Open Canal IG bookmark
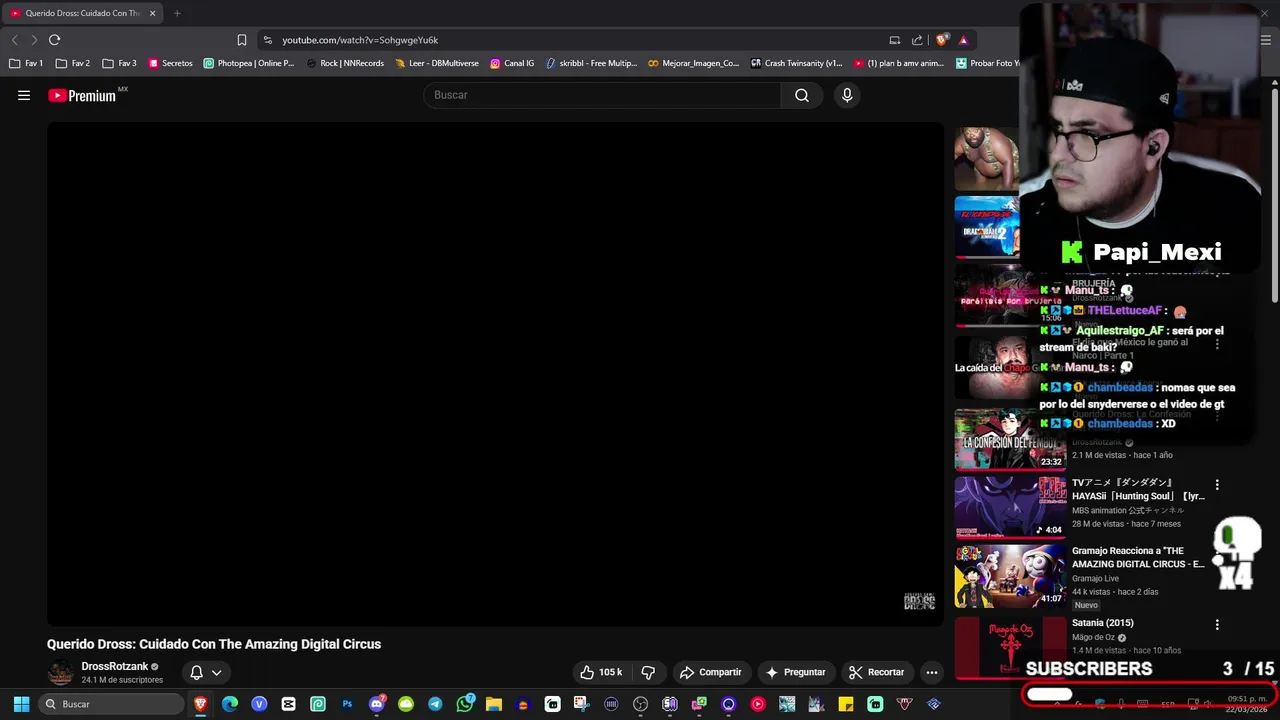The image size is (1280, 720). click(512, 63)
